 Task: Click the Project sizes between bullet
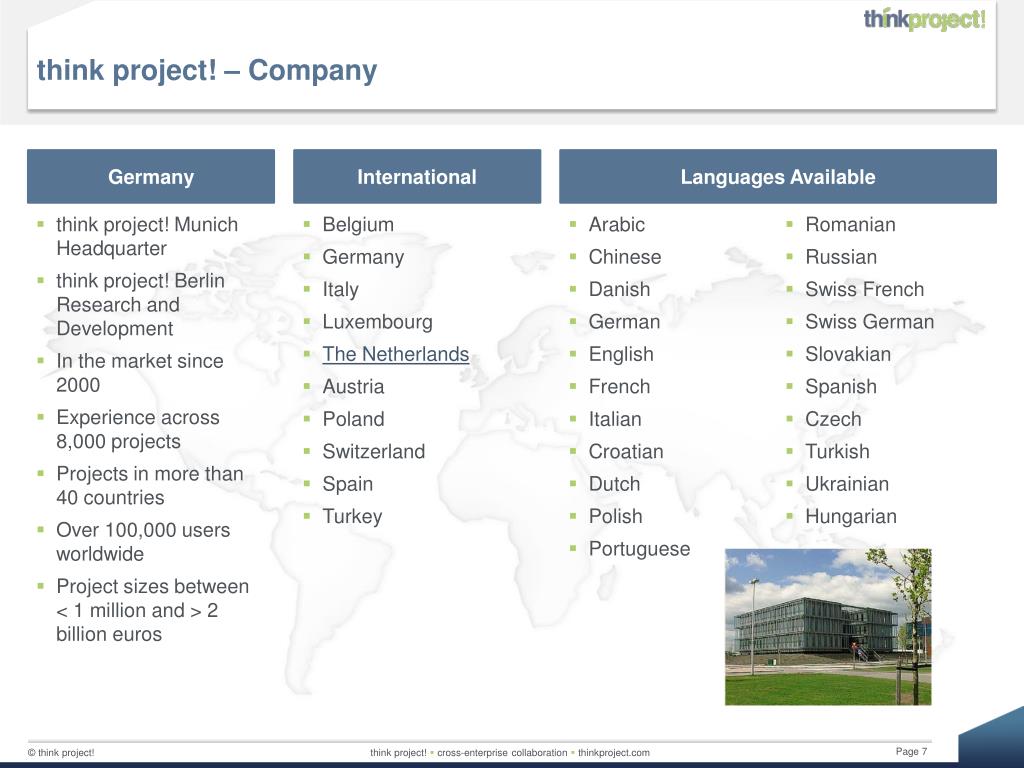tap(152, 611)
